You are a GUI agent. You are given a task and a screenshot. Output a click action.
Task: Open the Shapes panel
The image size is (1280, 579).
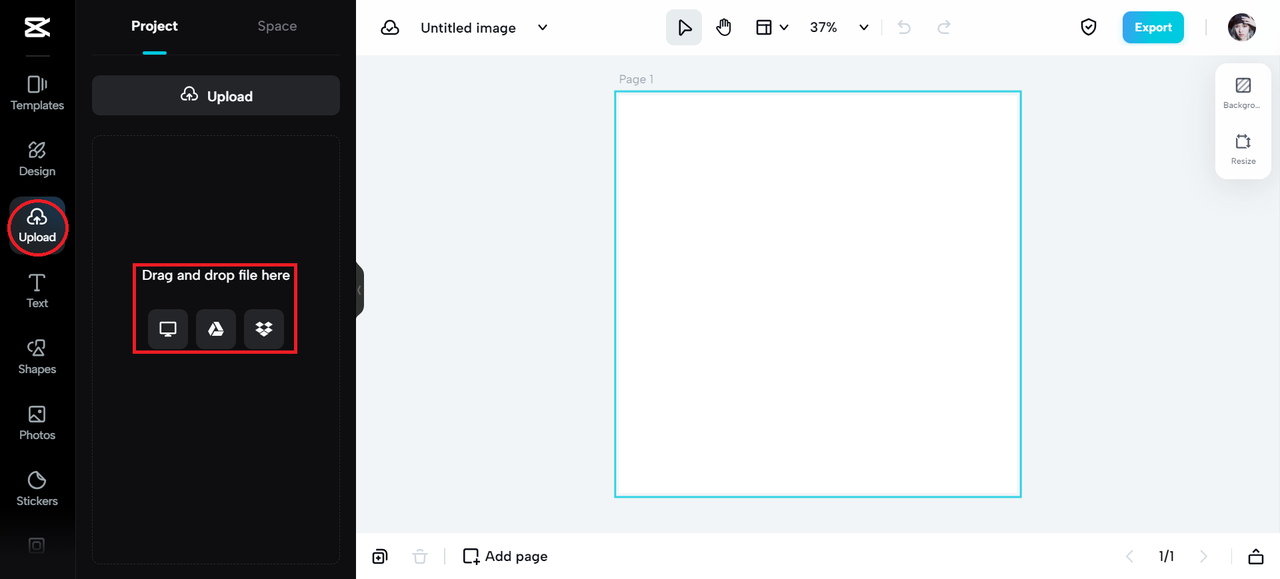tap(37, 357)
